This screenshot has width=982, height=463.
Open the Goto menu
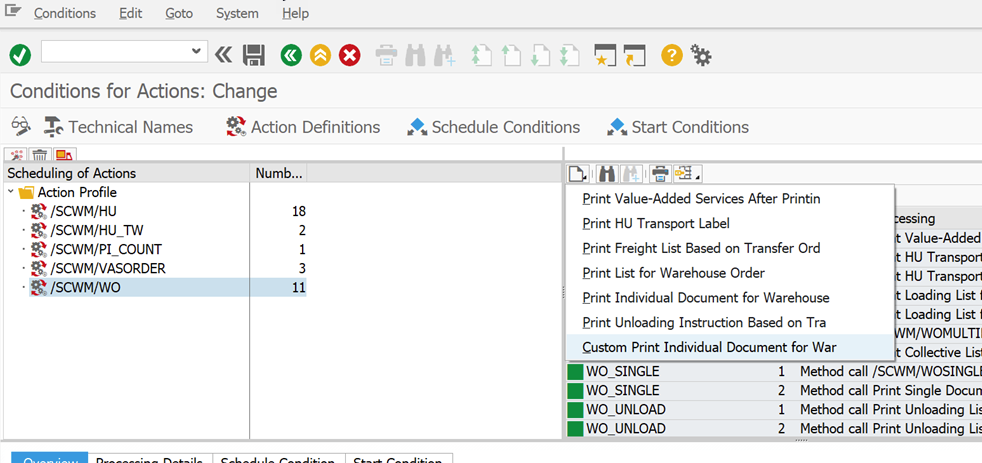pyautogui.click(x=179, y=13)
